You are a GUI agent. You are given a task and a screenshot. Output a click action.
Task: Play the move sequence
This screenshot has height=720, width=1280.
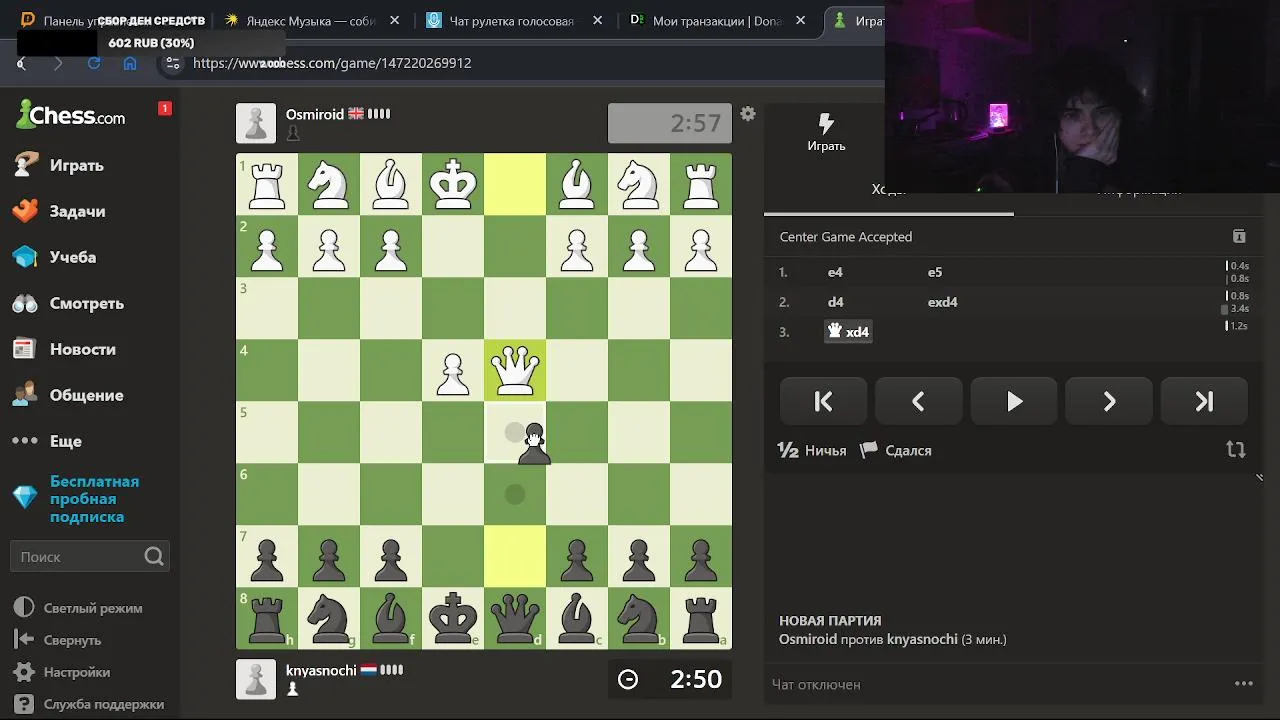coord(1014,401)
